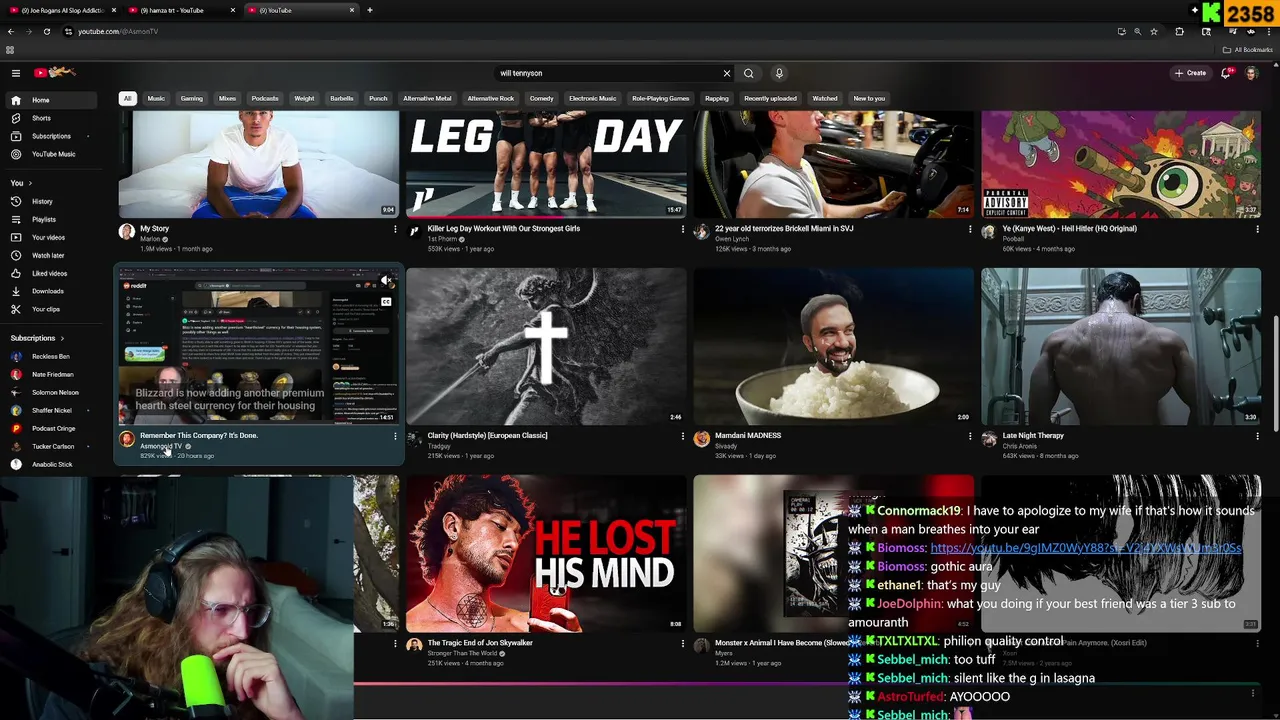The image size is (1280, 720).
Task: Open the account avatar menu
Action: pos(1251,73)
